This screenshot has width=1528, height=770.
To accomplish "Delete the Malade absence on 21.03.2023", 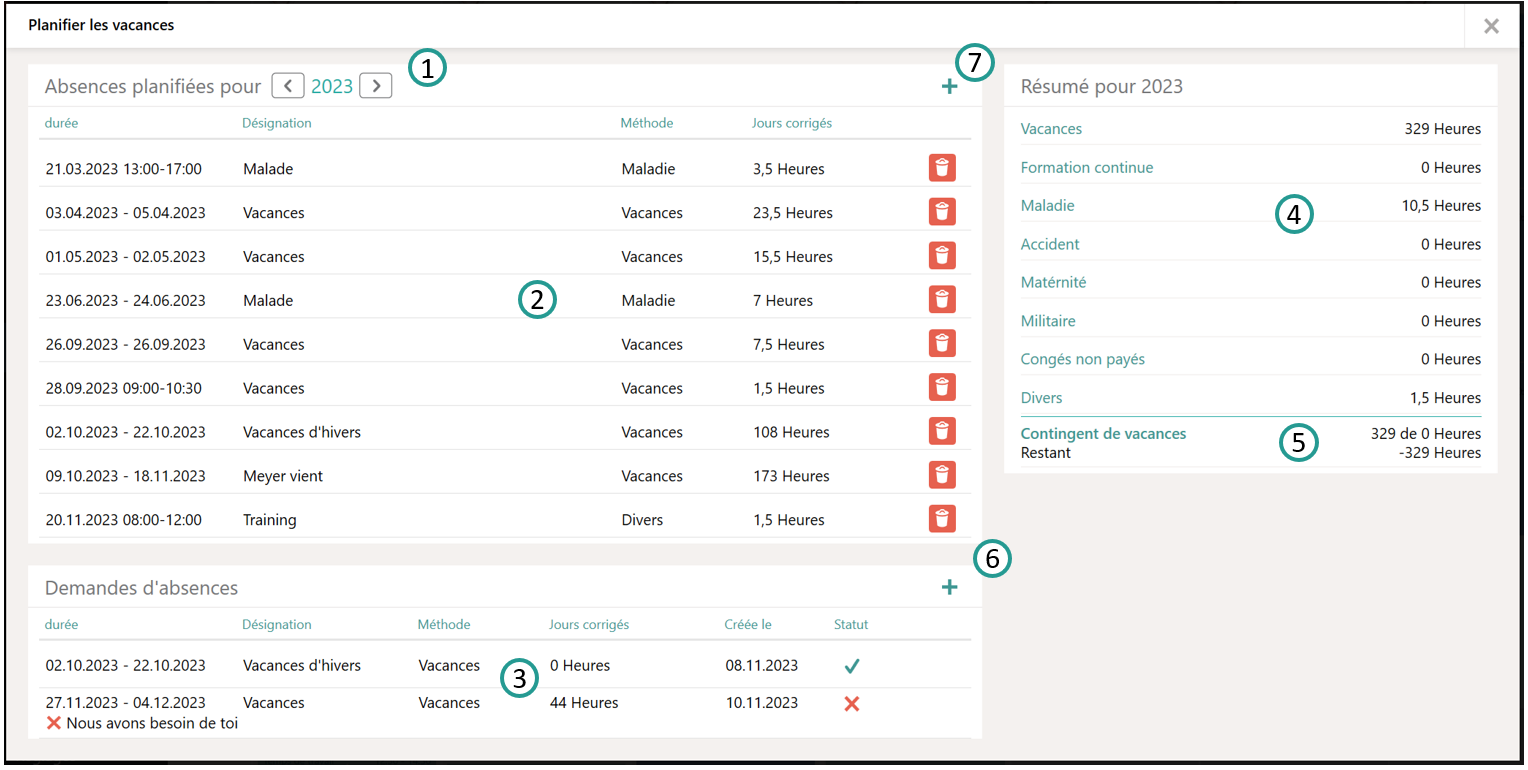I will tap(941, 168).
